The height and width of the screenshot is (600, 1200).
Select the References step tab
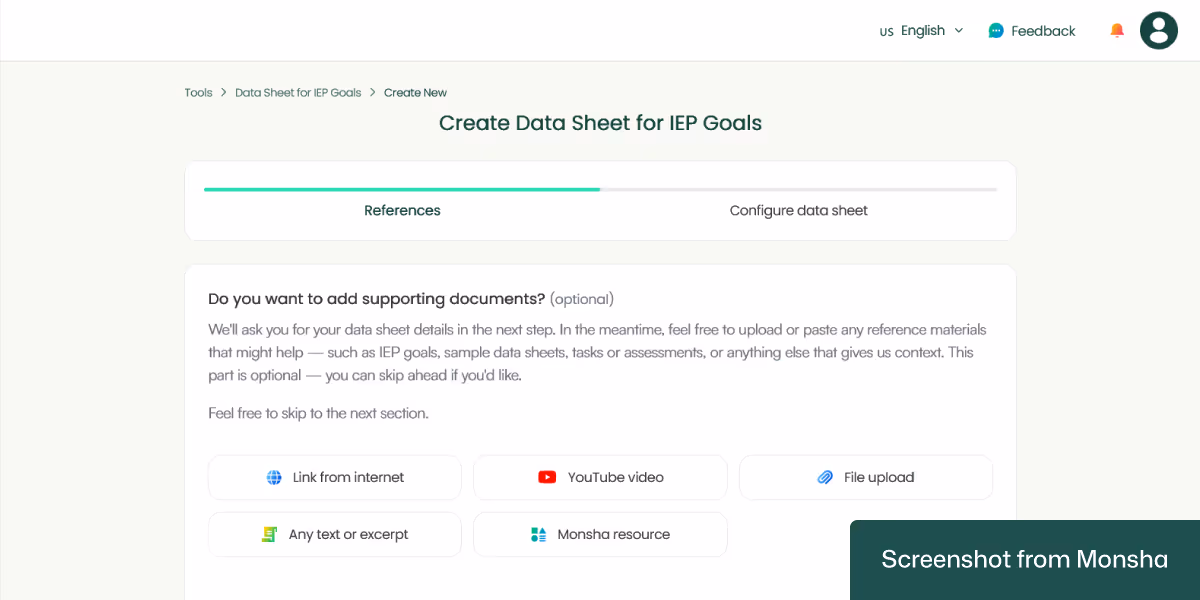(x=402, y=211)
